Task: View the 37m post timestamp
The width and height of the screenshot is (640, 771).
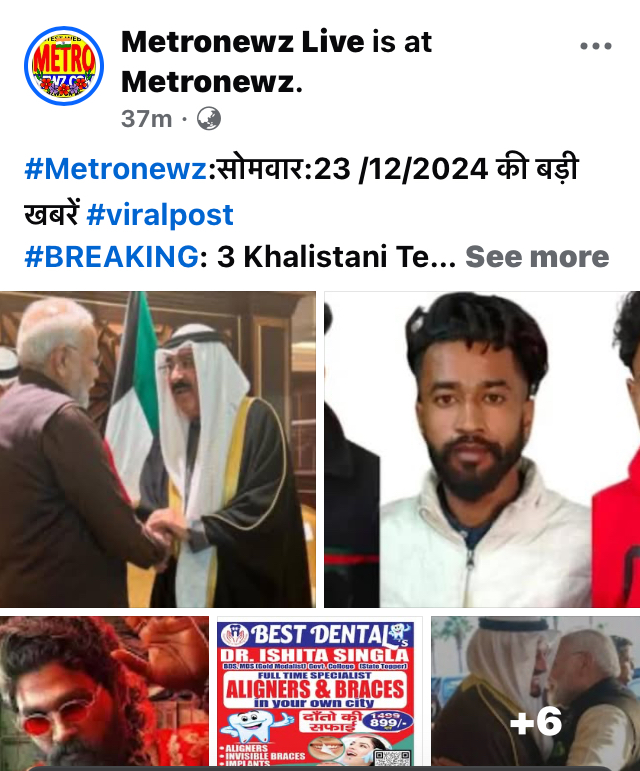Action: [146, 119]
